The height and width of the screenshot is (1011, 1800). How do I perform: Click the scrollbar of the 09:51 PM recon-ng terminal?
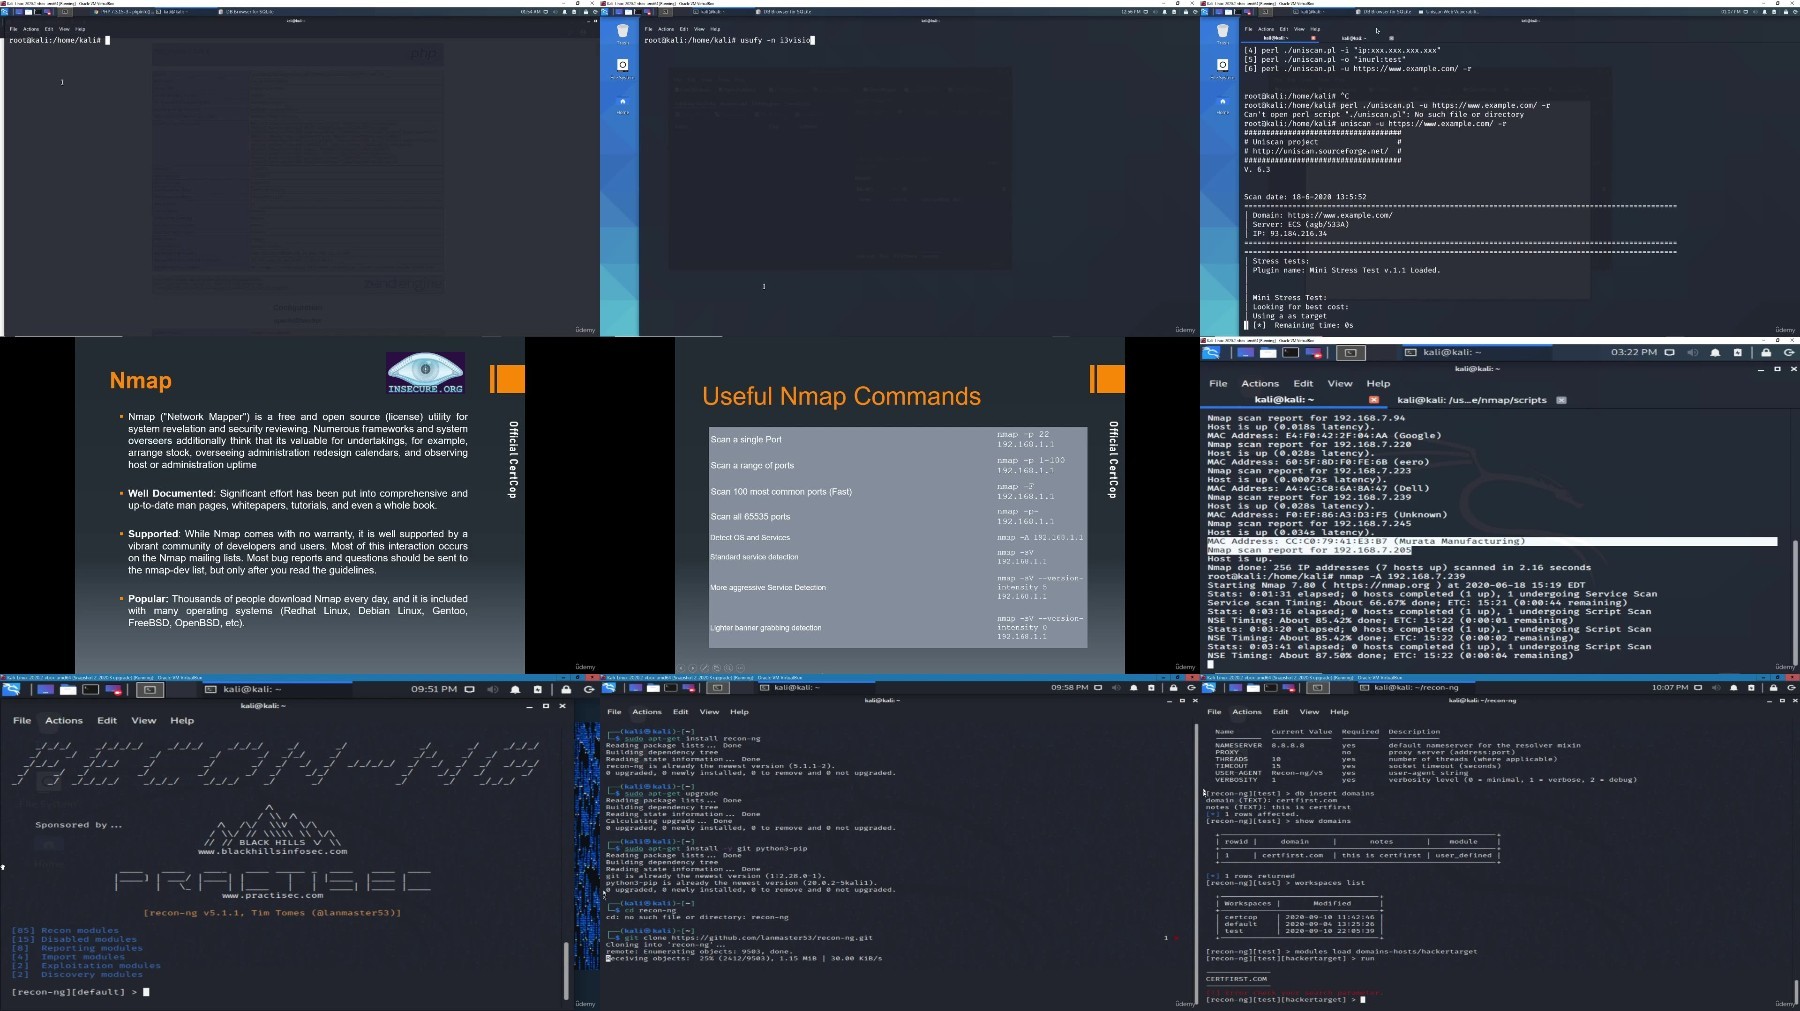(567, 970)
